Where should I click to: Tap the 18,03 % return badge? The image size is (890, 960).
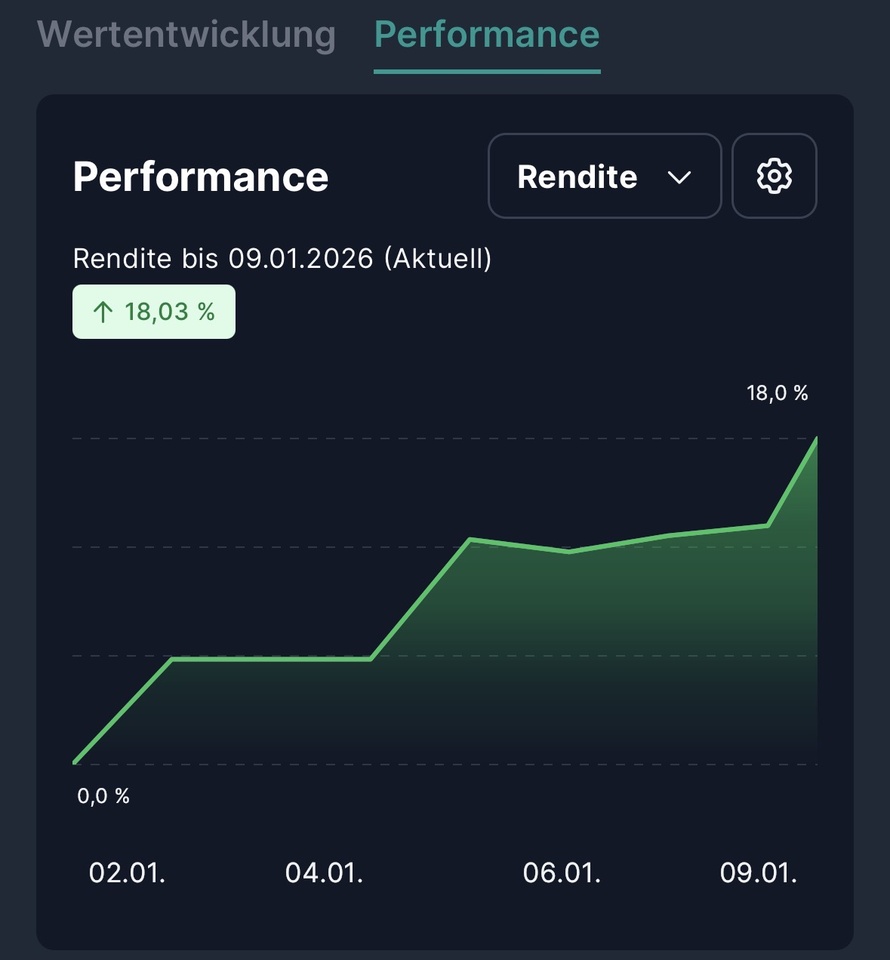tap(154, 312)
